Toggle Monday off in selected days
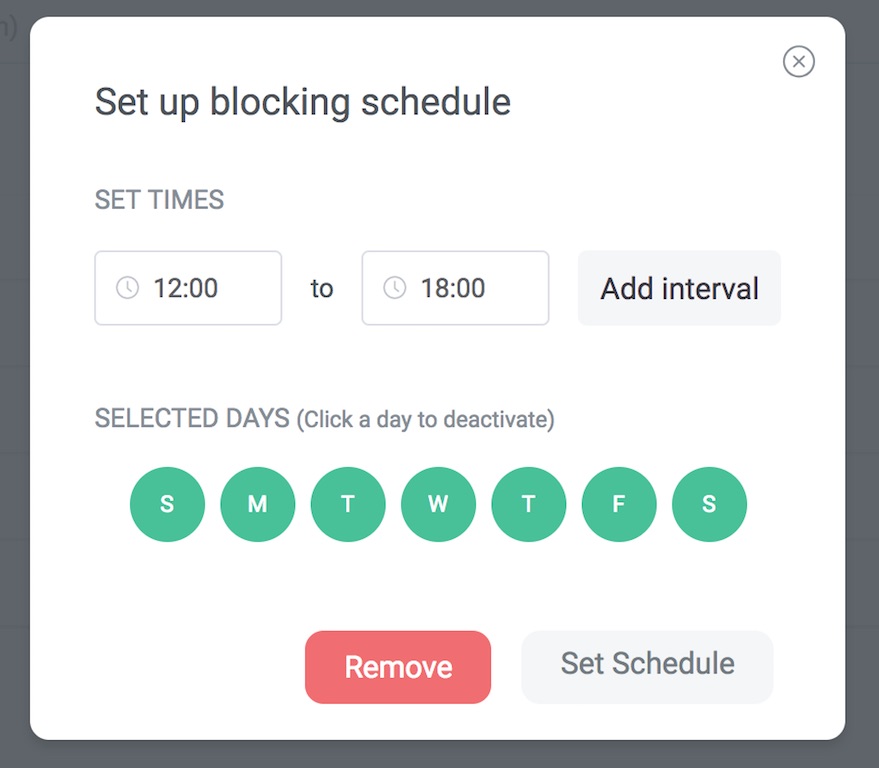This screenshot has width=879, height=768. (x=258, y=504)
